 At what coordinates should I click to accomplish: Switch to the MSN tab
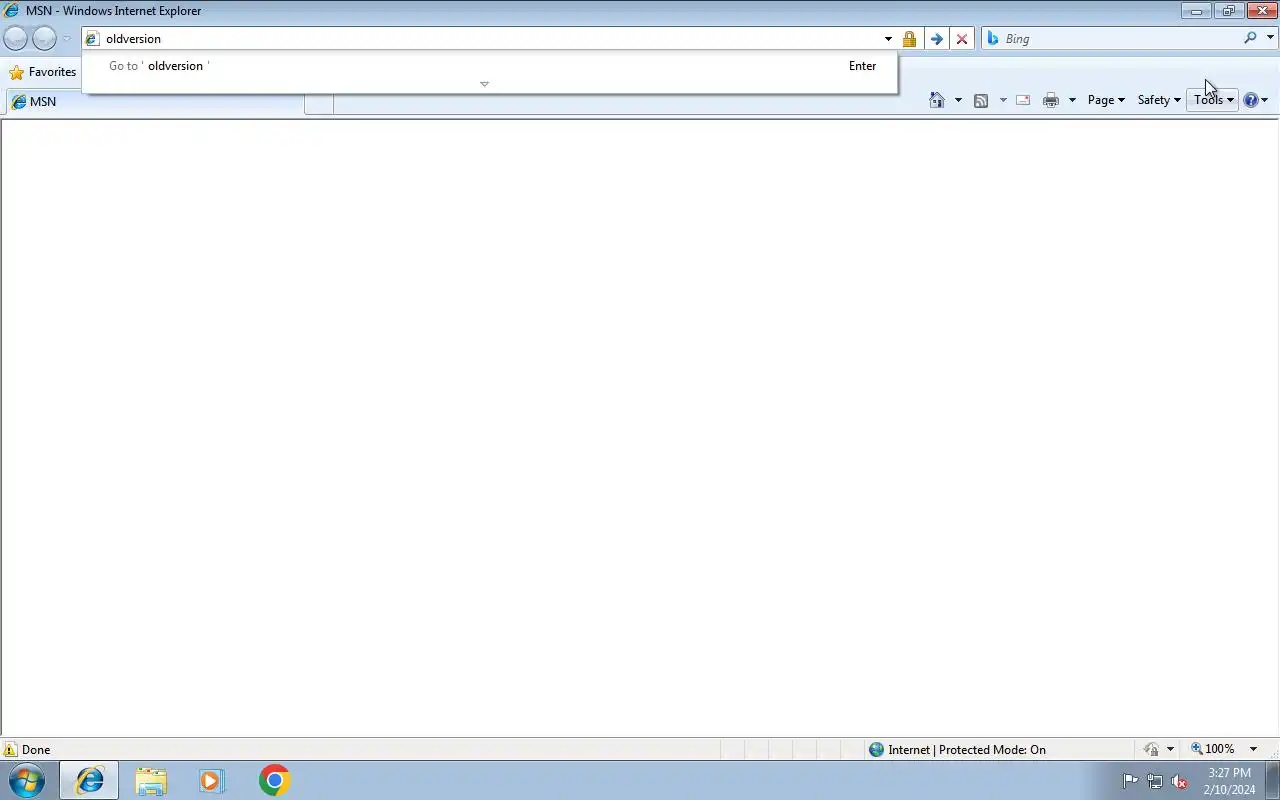click(154, 102)
